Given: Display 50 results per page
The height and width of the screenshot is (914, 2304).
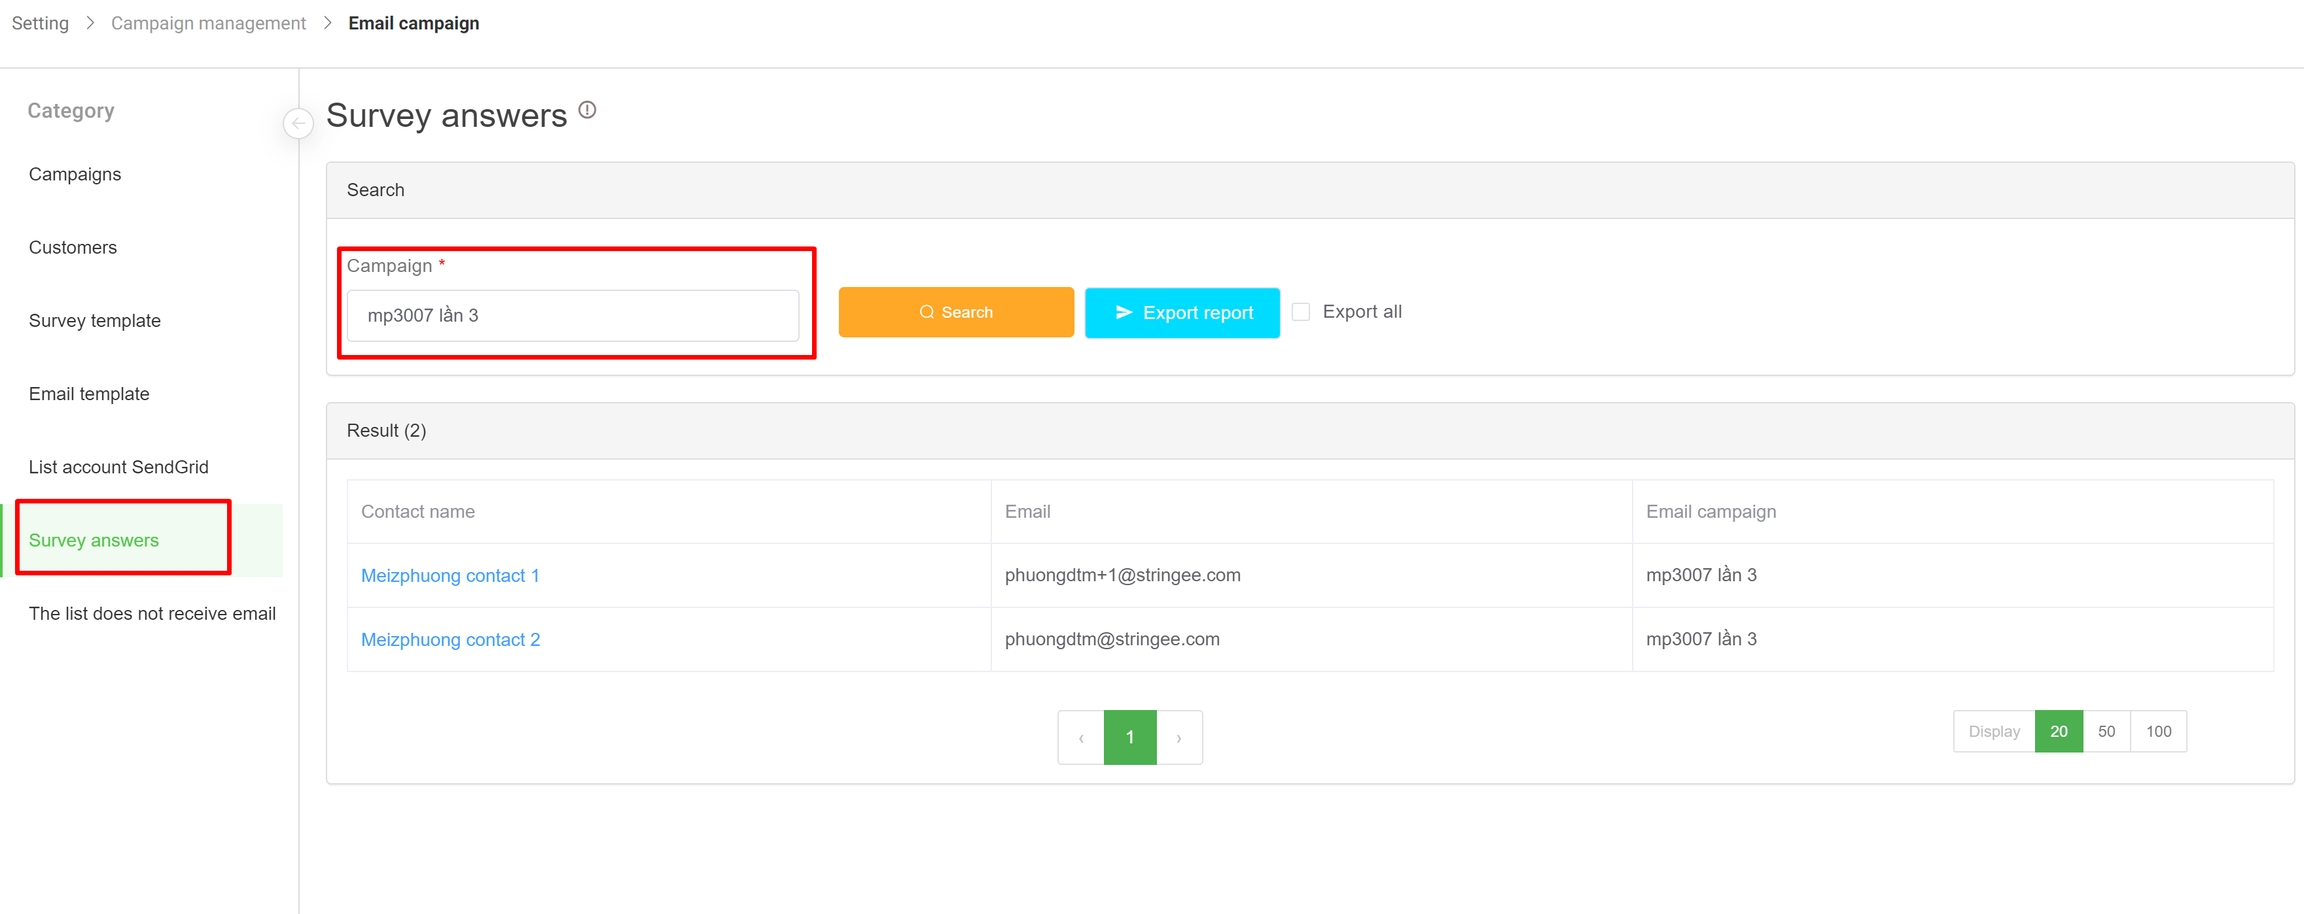Looking at the screenshot, I should pos(2106,731).
